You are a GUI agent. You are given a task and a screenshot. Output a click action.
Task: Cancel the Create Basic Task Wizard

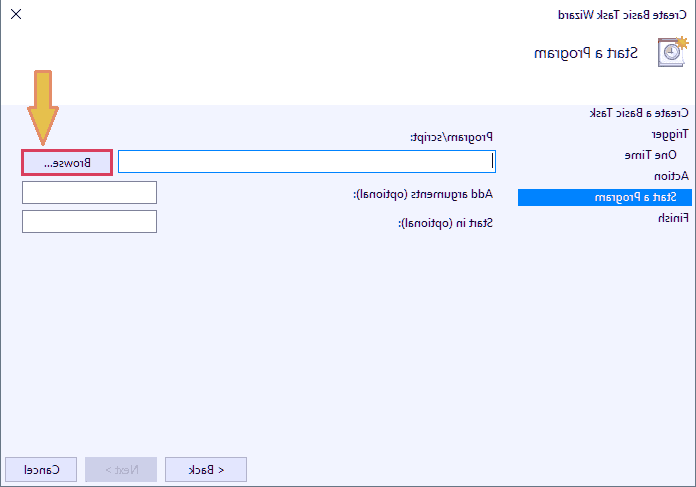click(x=41, y=469)
